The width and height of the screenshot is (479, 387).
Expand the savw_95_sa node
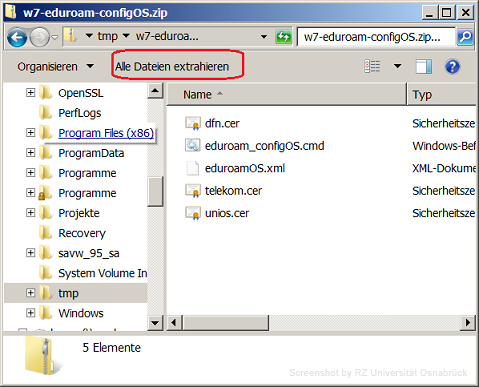[30, 252]
